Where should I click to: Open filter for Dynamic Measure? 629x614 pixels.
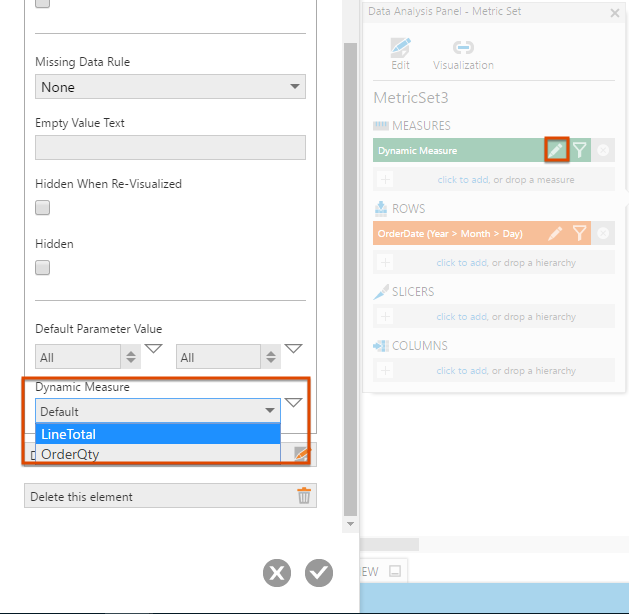pyautogui.click(x=580, y=150)
